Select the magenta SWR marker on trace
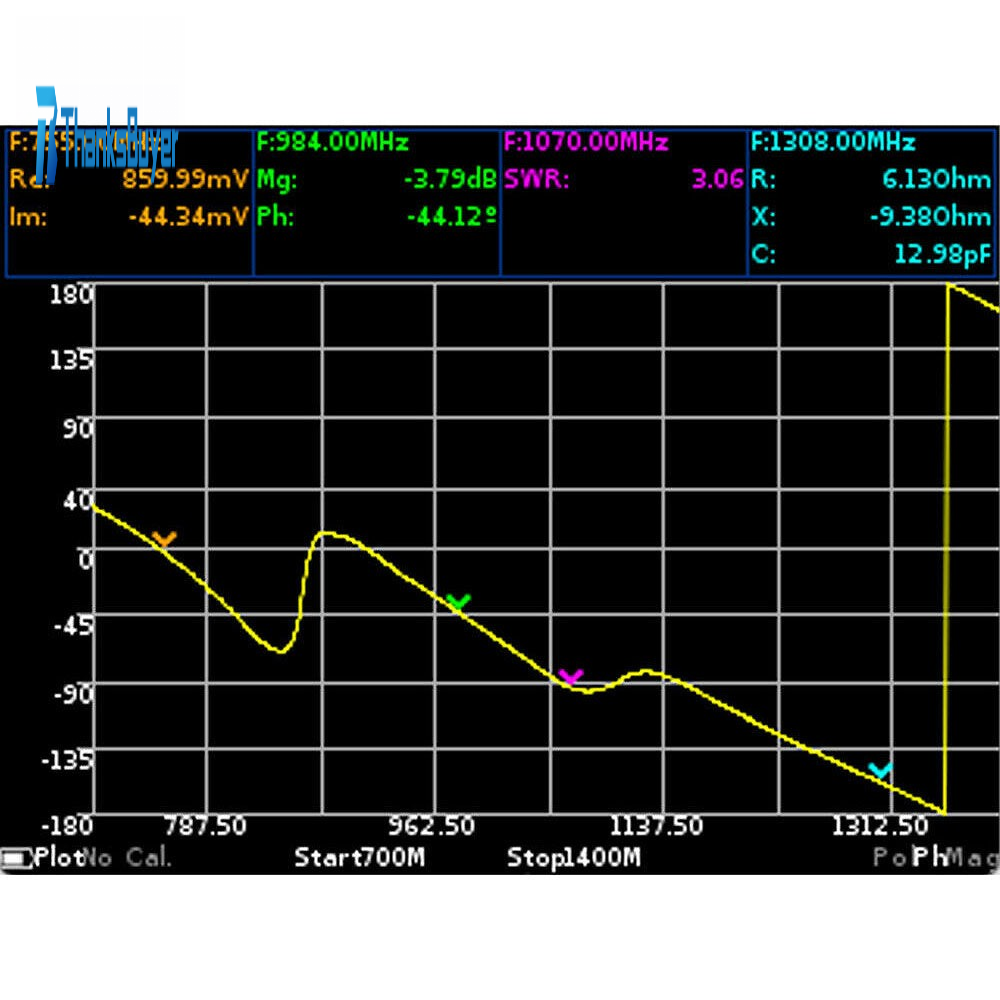Viewport: 1000px width, 1000px height. coord(571,677)
